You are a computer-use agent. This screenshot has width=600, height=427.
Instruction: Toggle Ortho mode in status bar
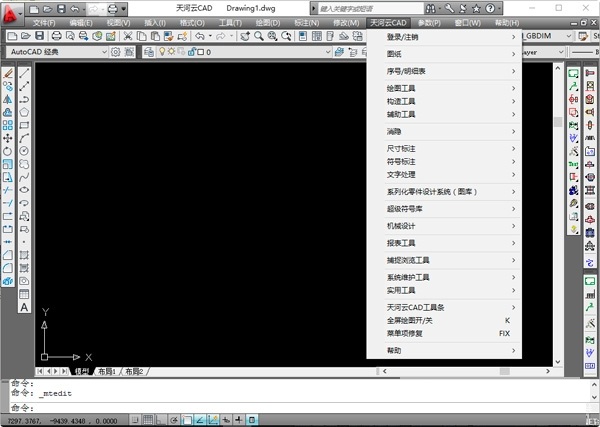161,420
